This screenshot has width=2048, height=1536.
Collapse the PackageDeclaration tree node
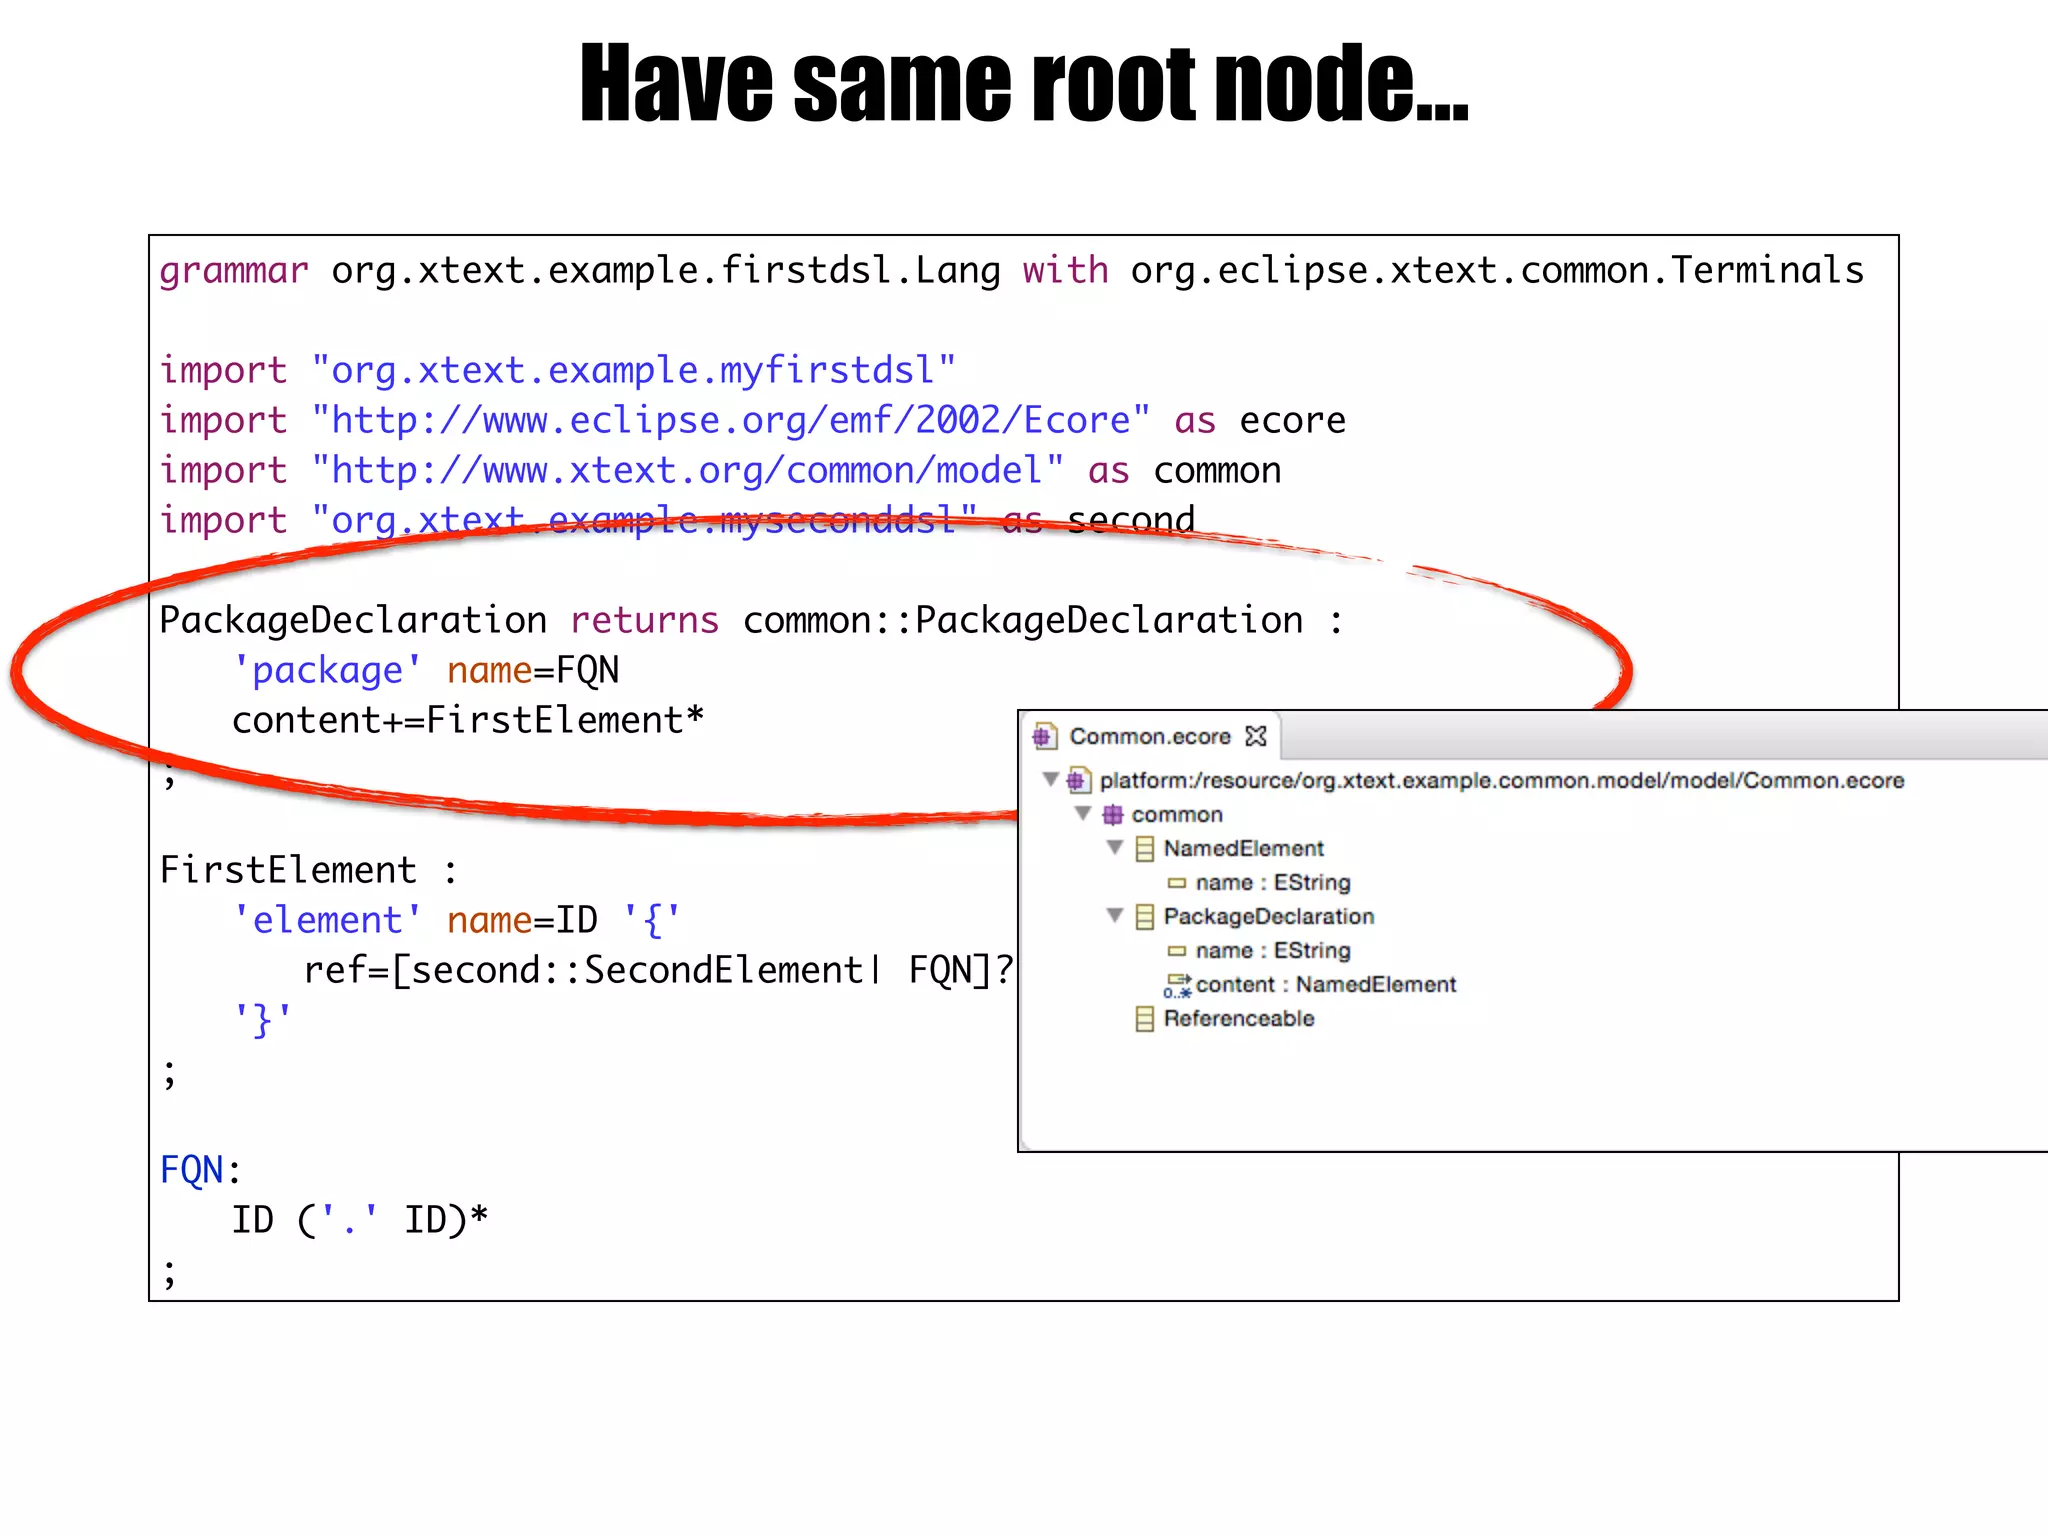[1116, 915]
